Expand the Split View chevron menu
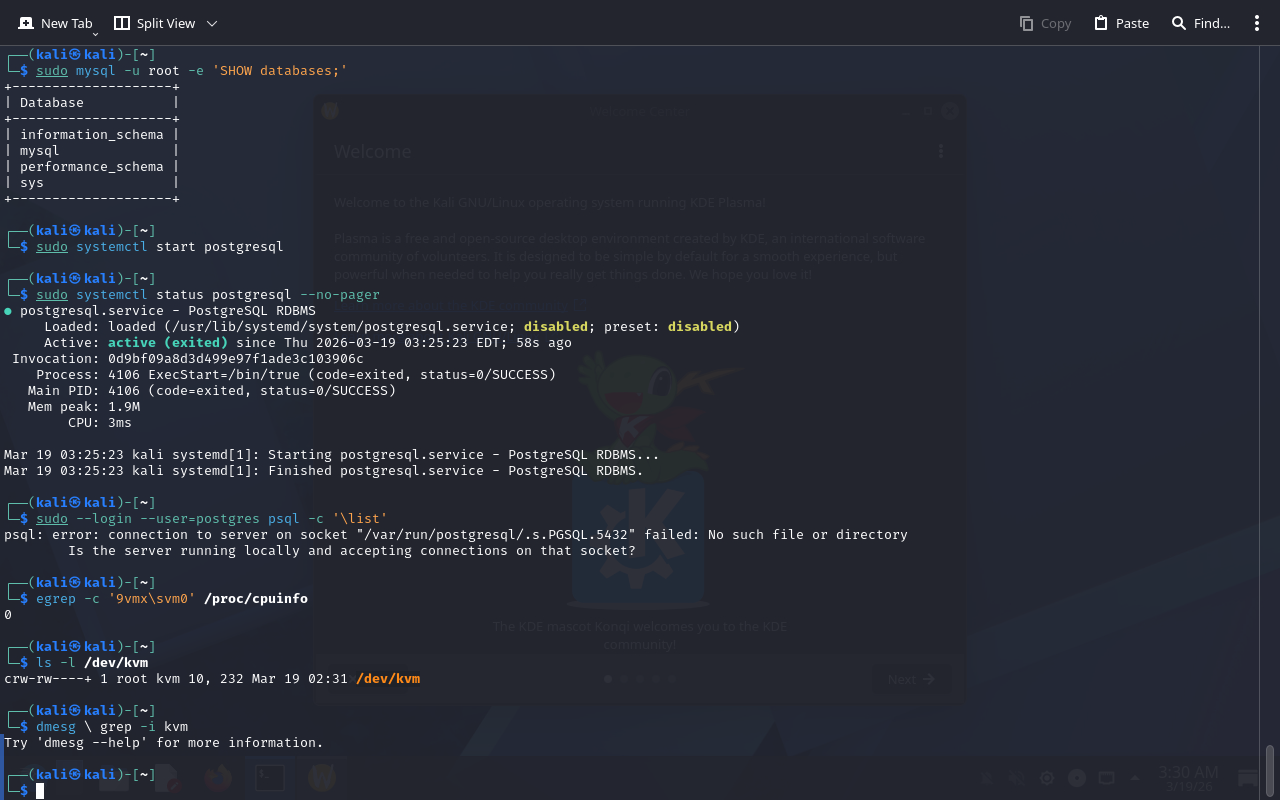The height and width of the screenshot is (800, 1280). tap(211, 23)
